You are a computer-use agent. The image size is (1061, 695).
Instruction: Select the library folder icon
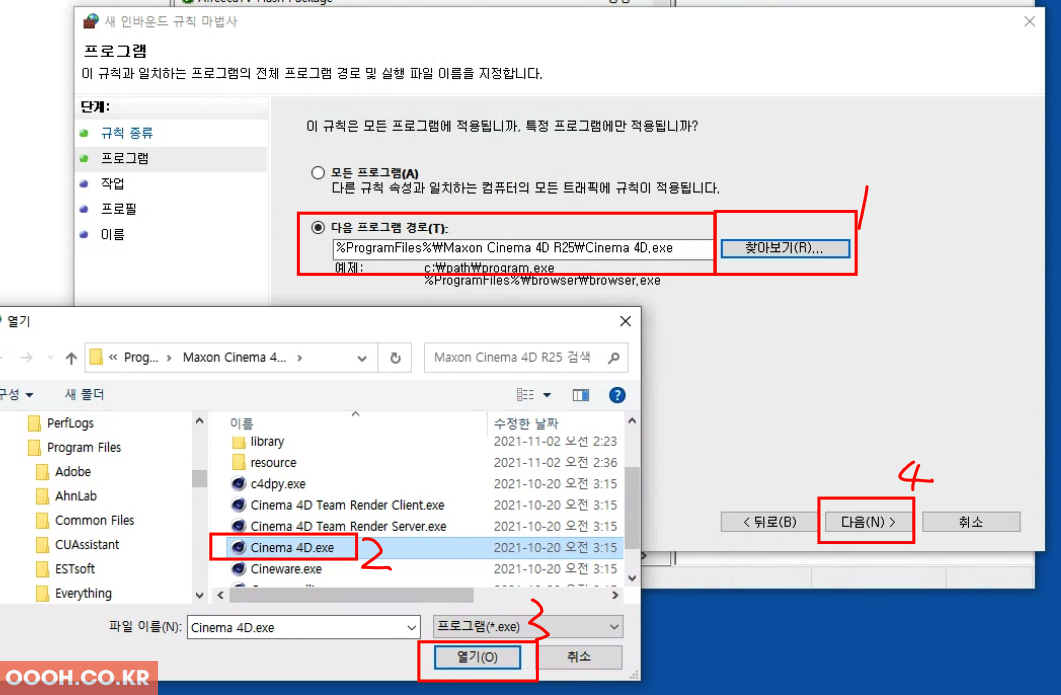(x=238, y=442)
